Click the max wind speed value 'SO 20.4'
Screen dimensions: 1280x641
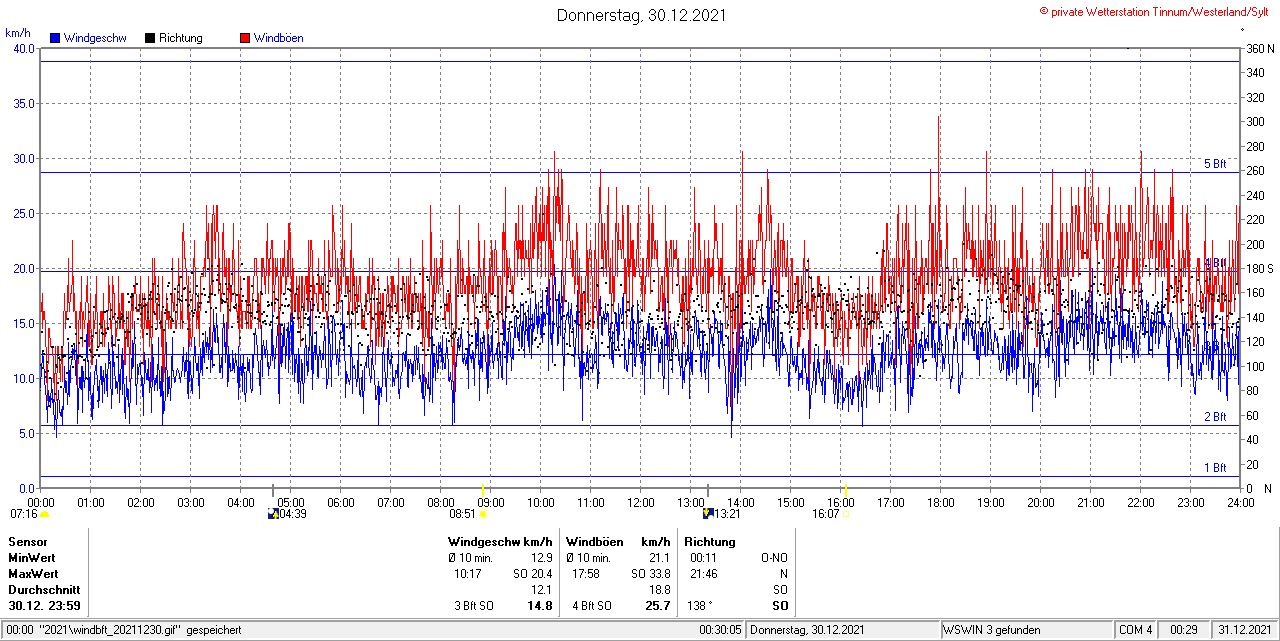coord(532,574)
